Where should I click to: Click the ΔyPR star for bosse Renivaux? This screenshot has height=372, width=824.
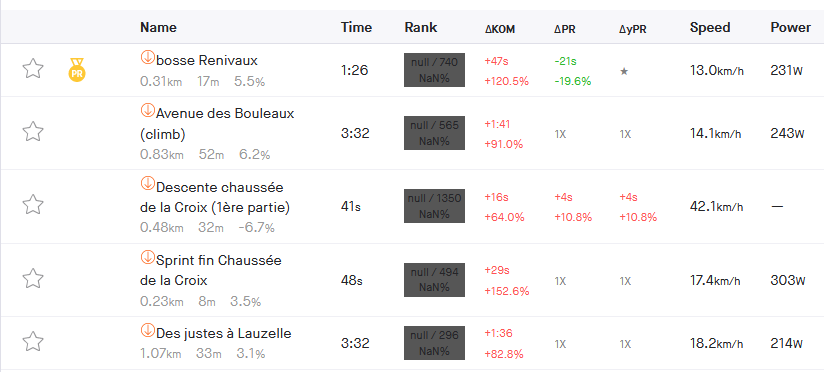pyautogui.click(x=624, y=71)
